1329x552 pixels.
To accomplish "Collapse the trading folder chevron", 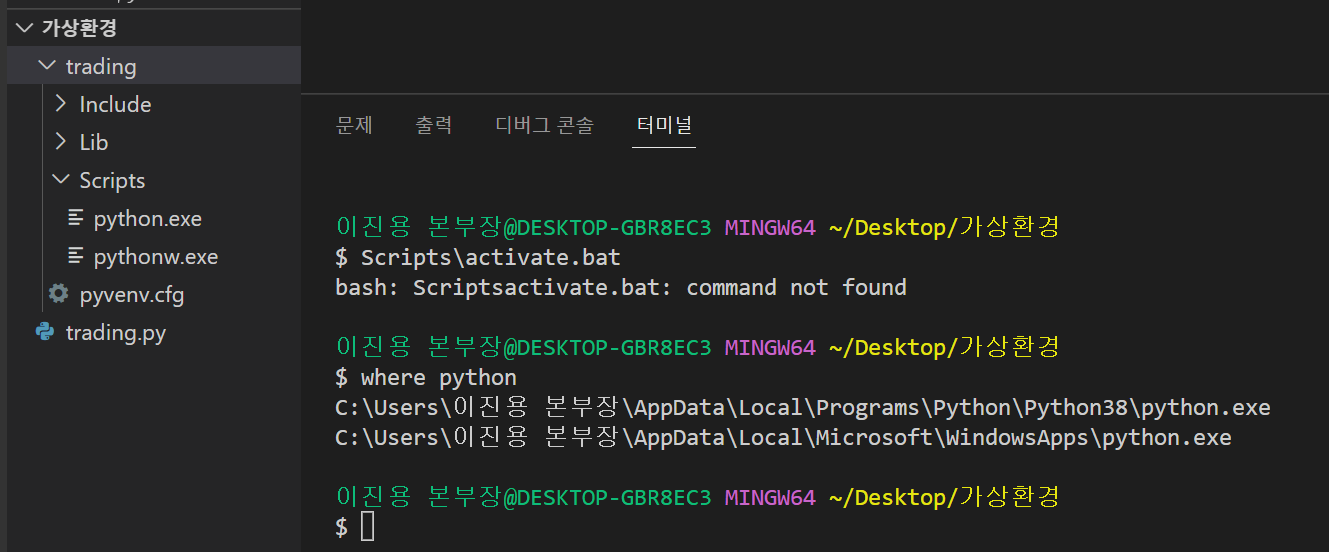I will point(46,66).
